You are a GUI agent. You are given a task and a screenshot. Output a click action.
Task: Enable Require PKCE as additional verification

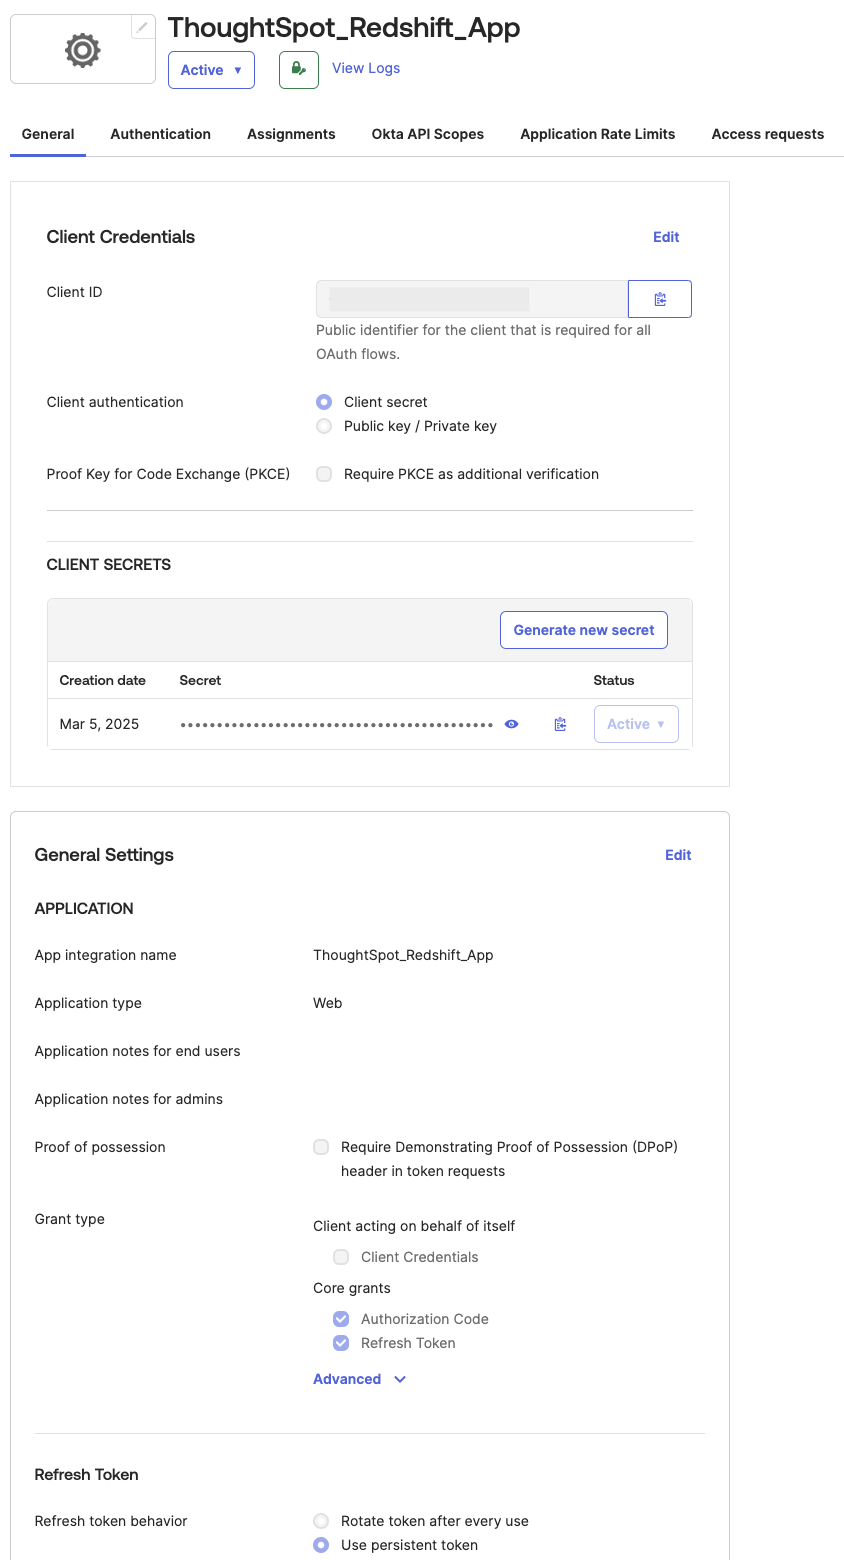(324, 474)
